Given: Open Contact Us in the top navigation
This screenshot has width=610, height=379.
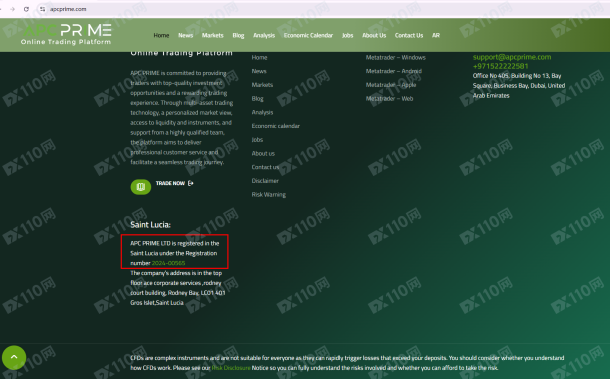Looking at the screenshot, I should point(408,35).
